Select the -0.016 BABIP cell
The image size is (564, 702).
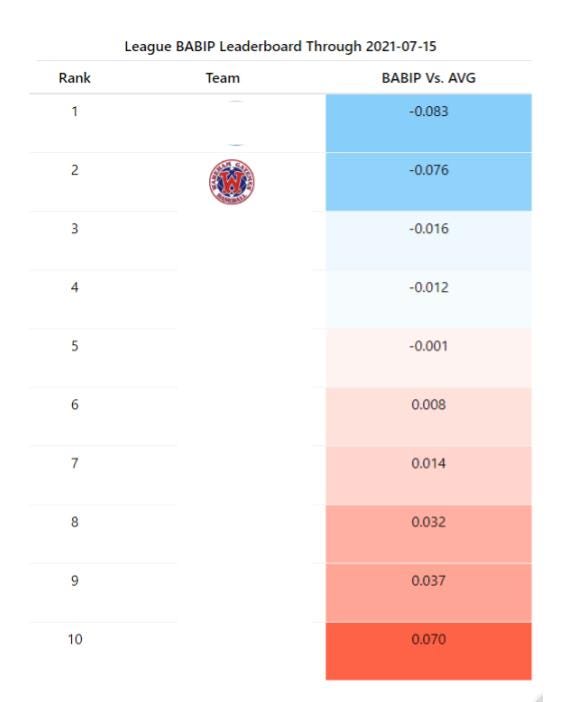point(428,240)
